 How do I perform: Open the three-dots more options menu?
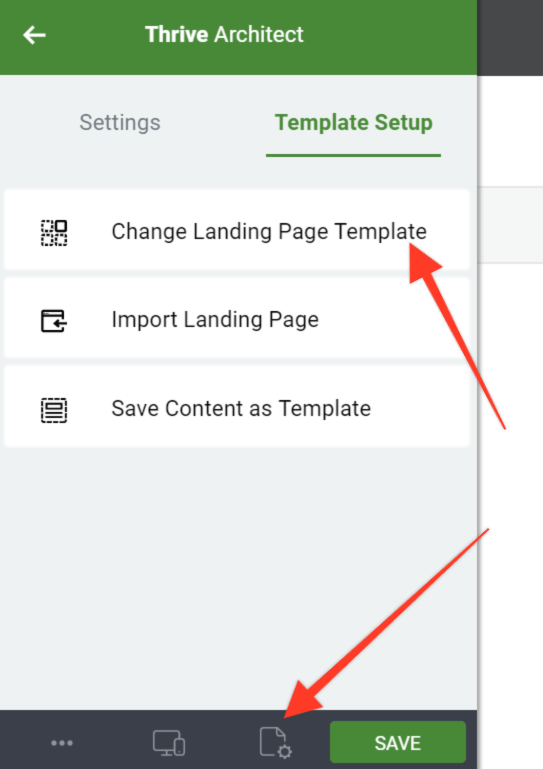(62, 743)
